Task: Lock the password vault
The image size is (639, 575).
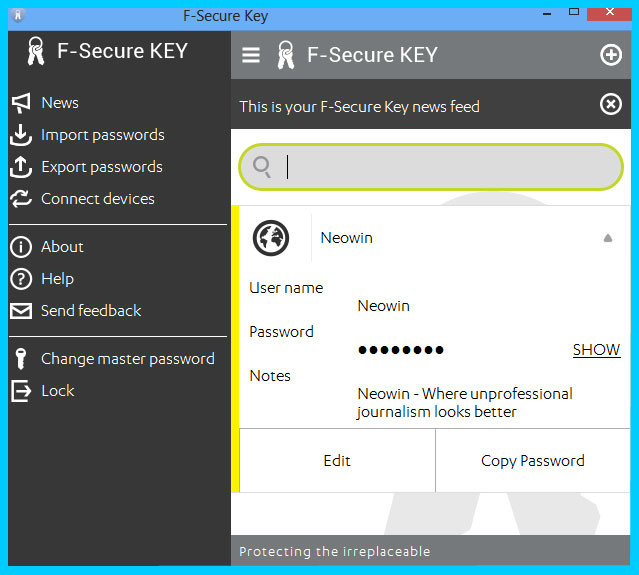Action: click(x=57, y=391)
